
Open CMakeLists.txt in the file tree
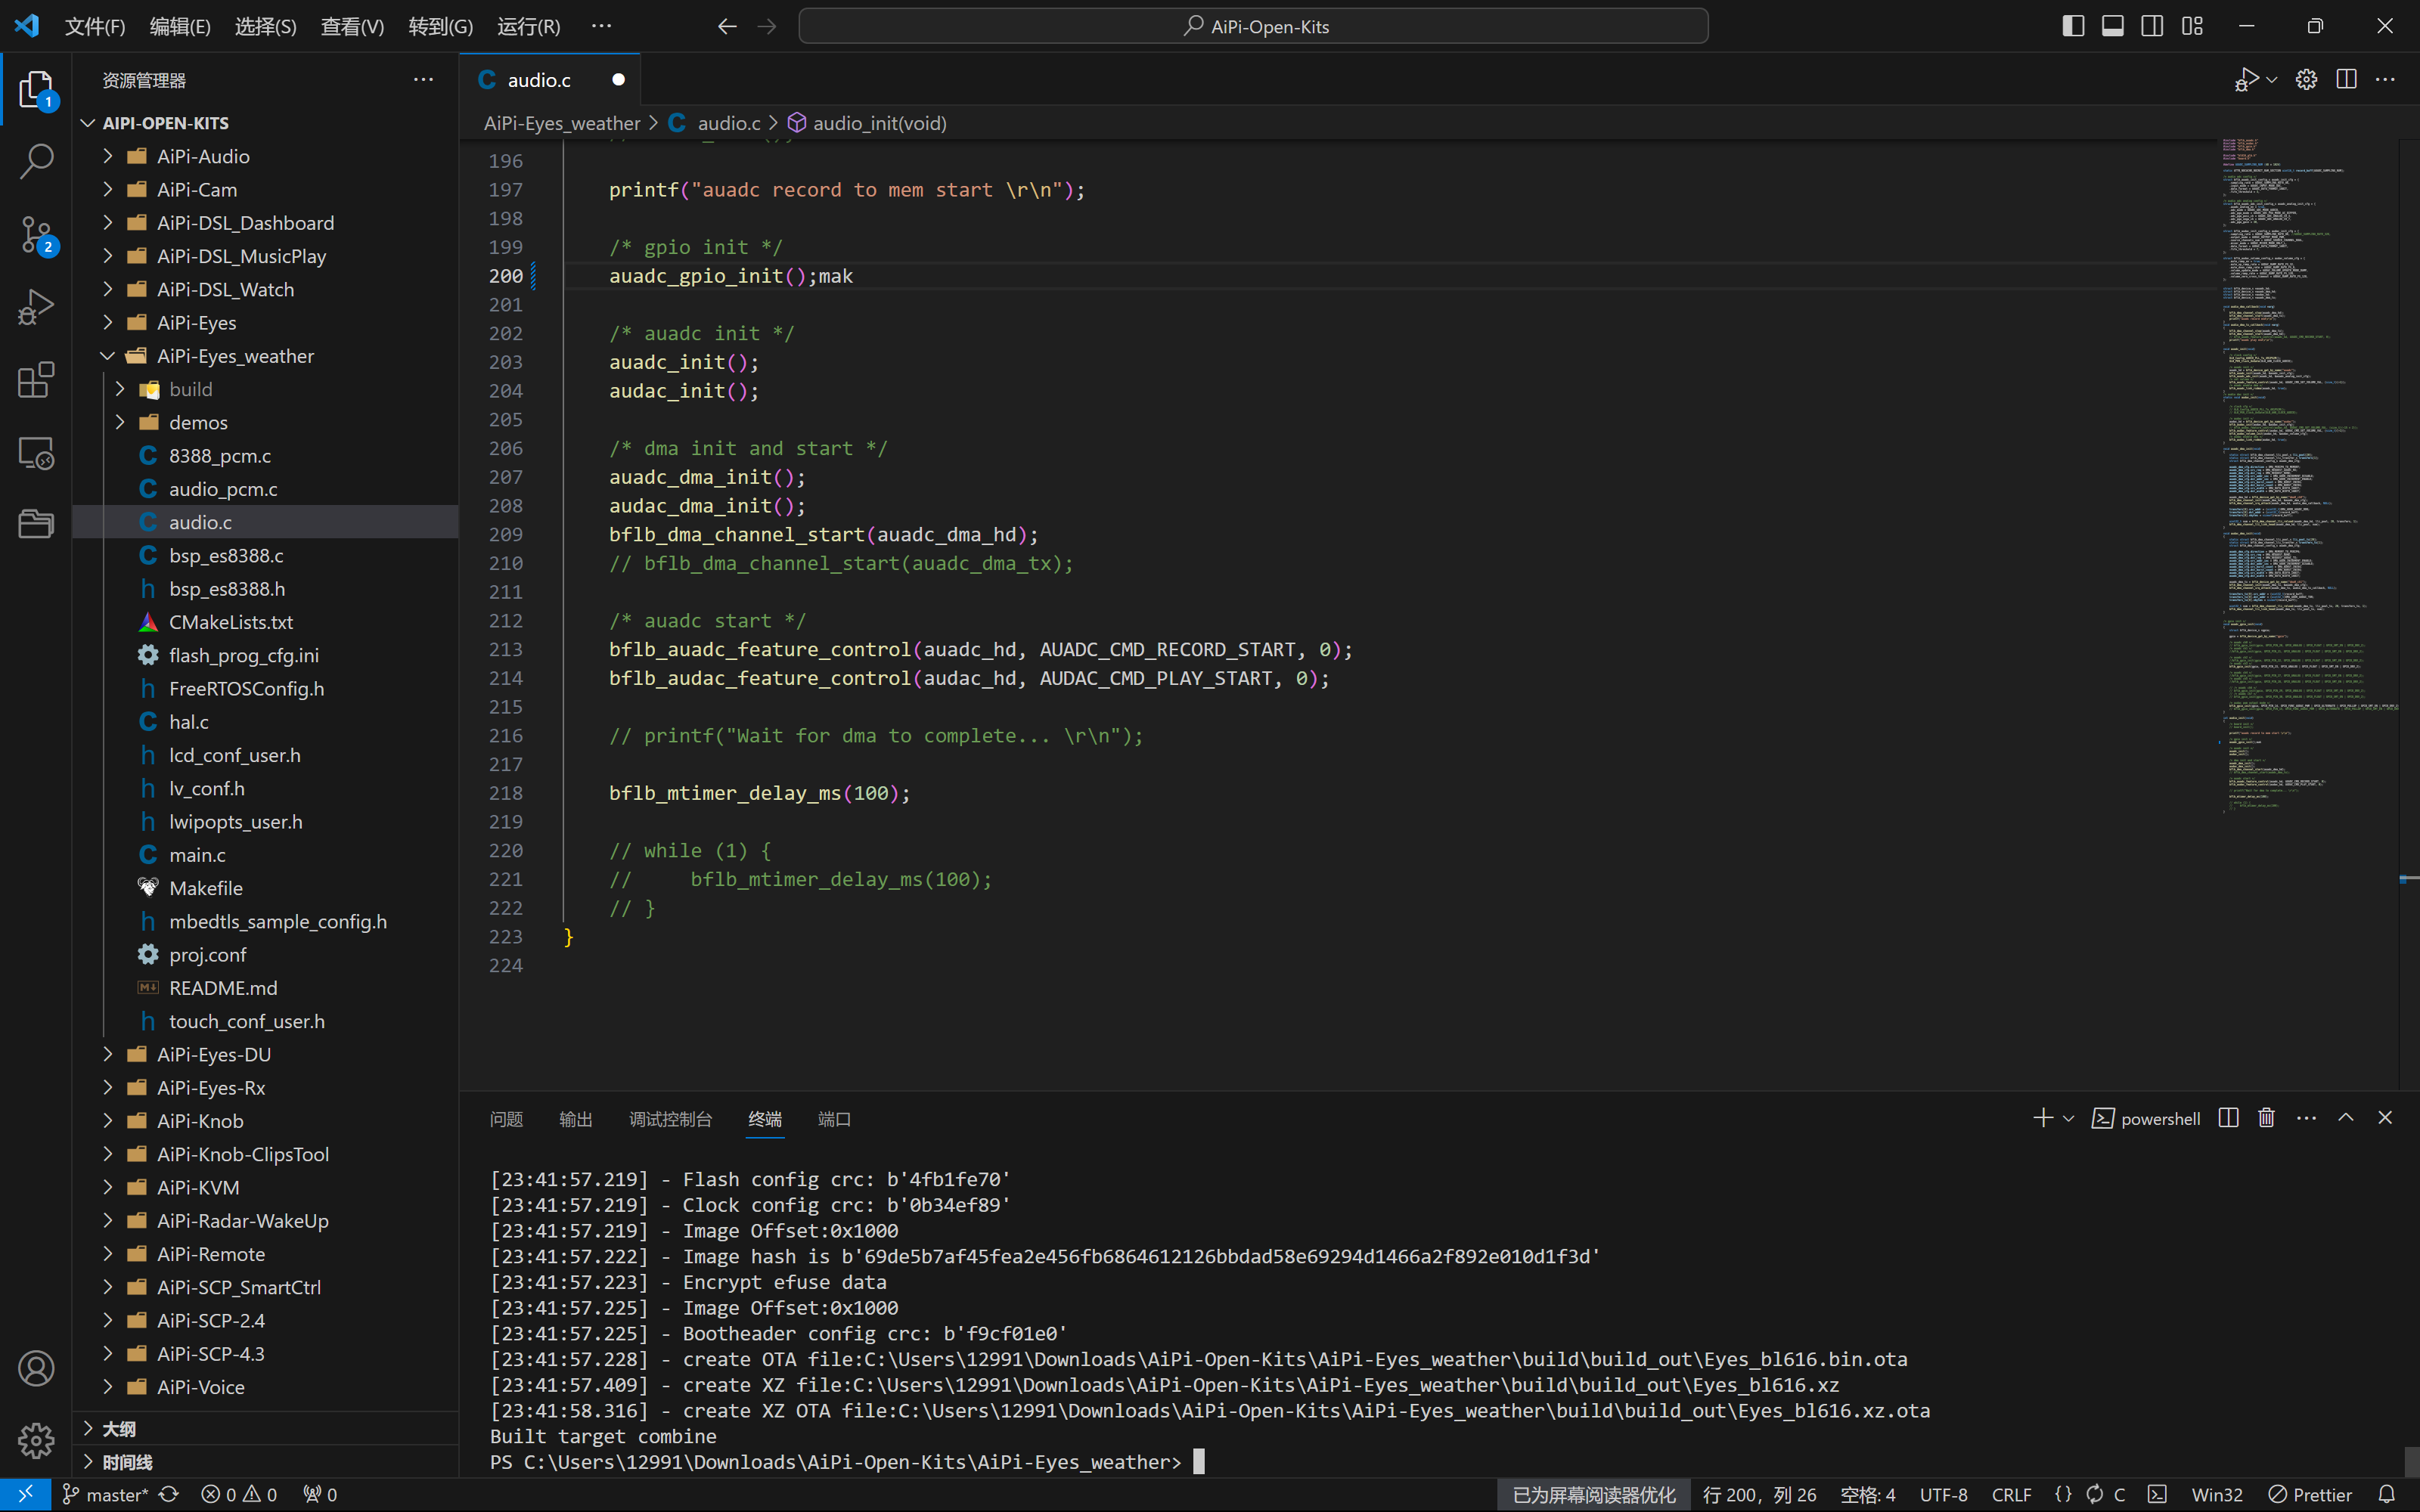coord(266,622)
